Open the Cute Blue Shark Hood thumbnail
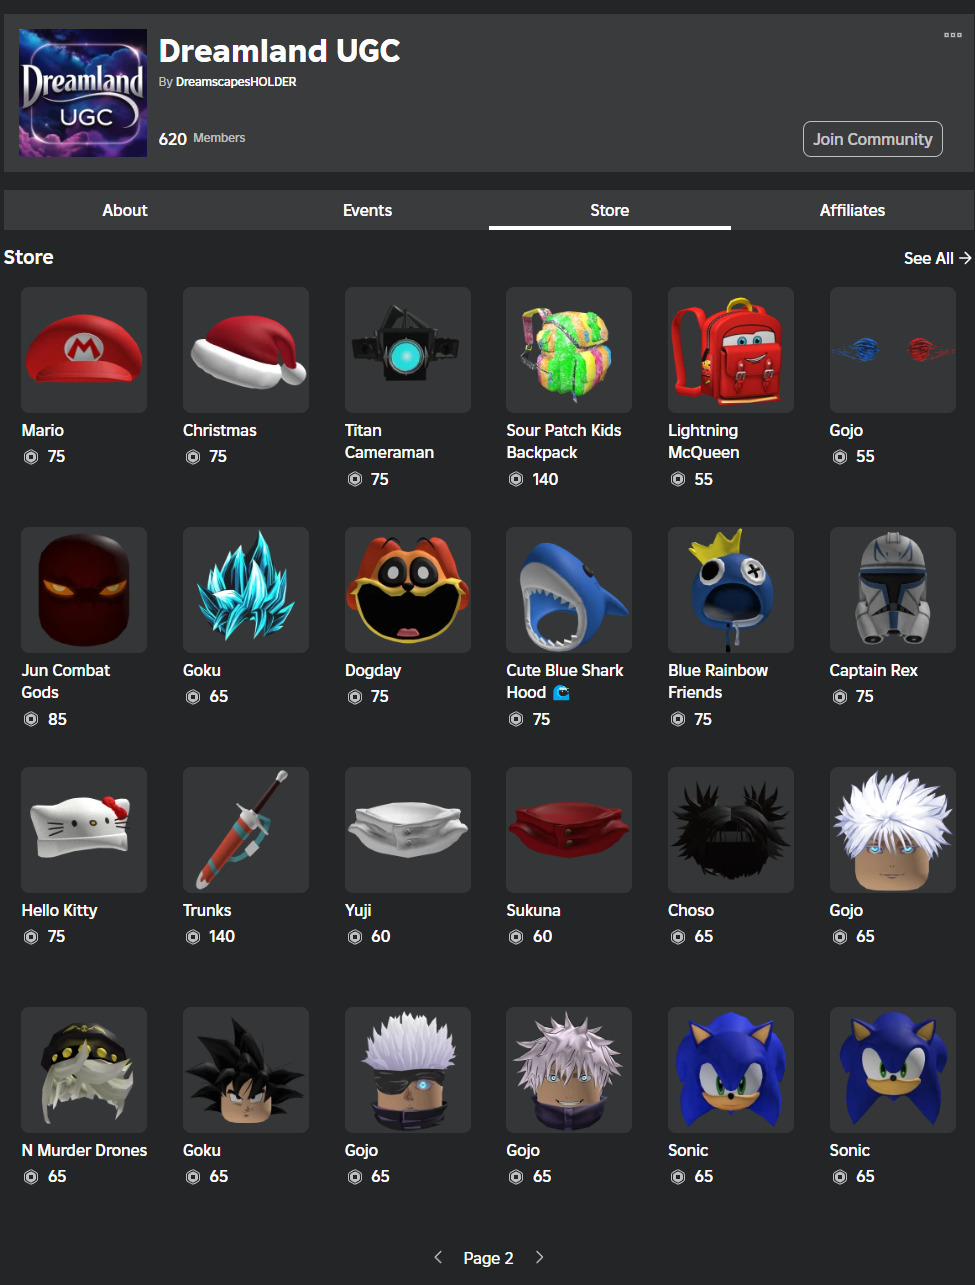Image resolution: width=975 pixels, height=1285 pixels. tap(569, 590)
